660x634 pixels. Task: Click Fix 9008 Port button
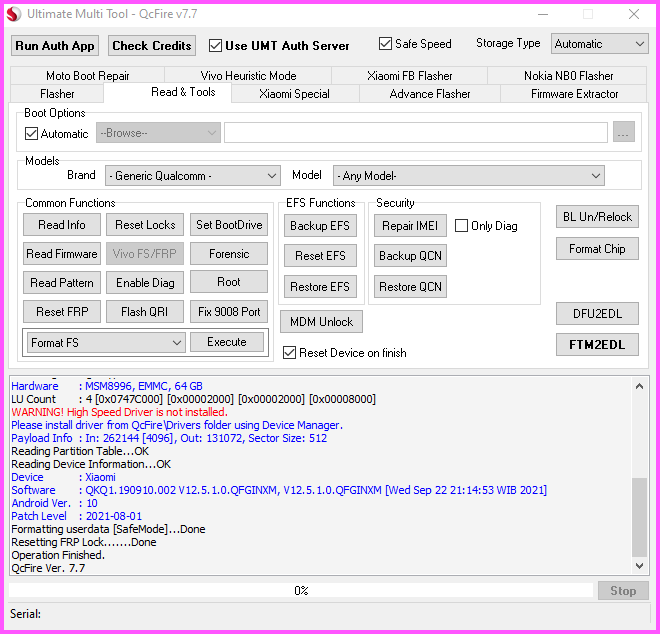tap(229, 312)
